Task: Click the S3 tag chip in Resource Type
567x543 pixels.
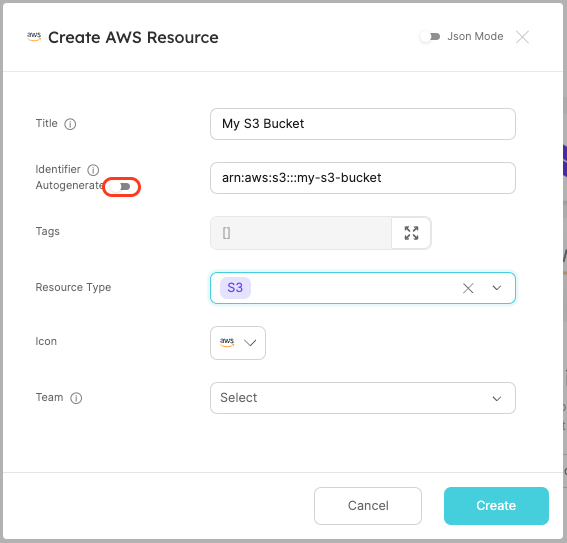Action: (x=235, y=288)
